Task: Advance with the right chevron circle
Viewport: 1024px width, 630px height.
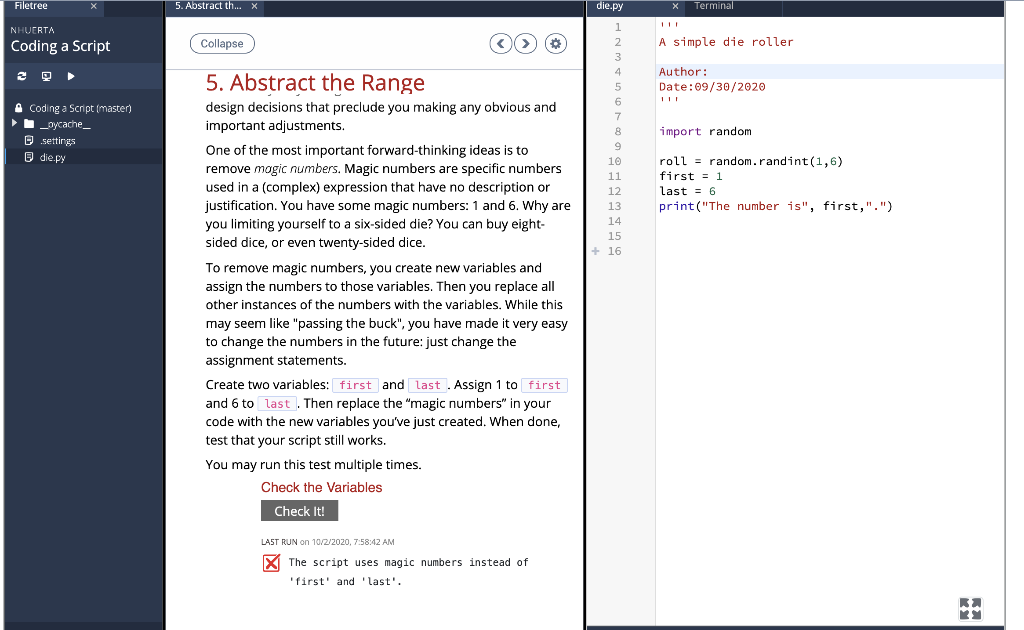Action: [x=525, y=43]
